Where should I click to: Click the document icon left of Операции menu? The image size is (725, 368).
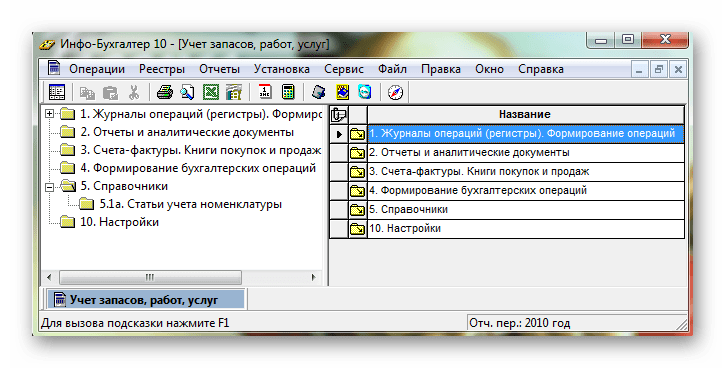[54, 68]
